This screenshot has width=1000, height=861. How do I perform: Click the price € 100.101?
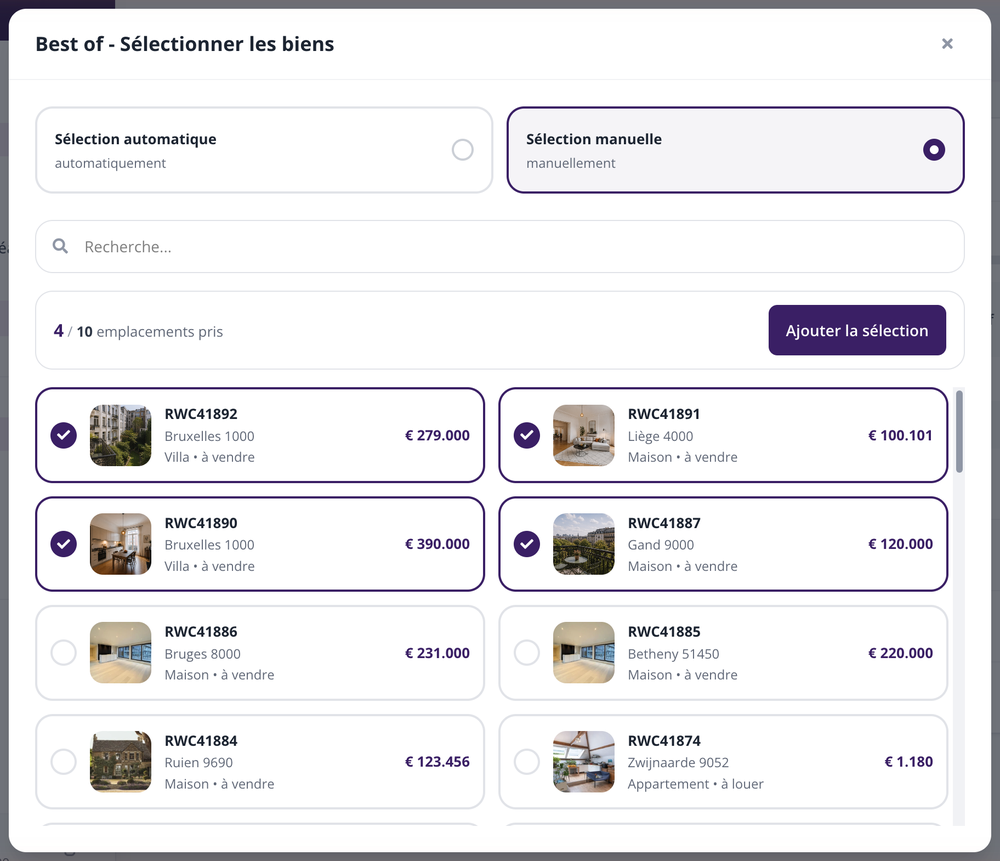(901, 435)
